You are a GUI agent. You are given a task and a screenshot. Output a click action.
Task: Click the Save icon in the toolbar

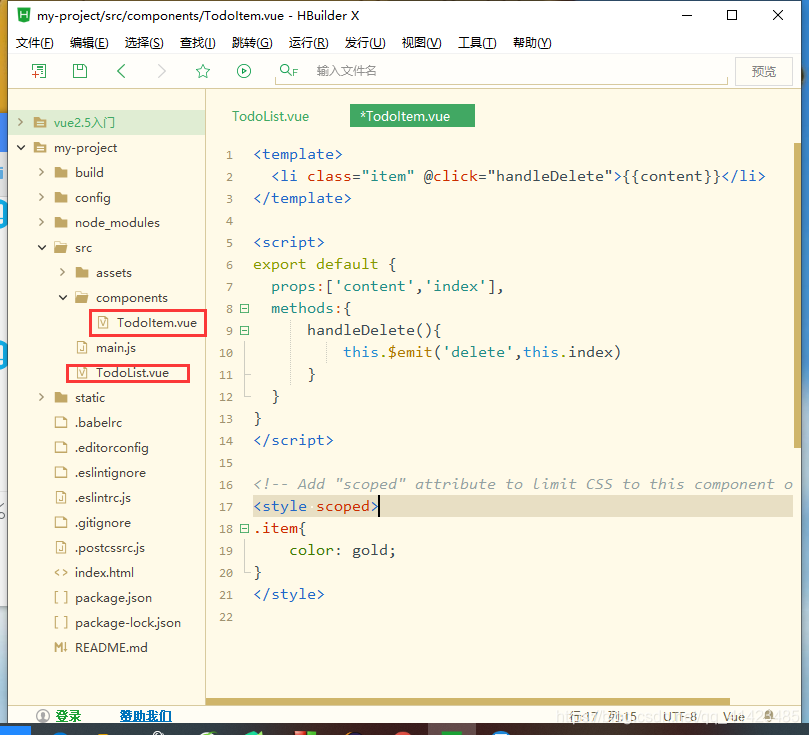coord(79,71)
